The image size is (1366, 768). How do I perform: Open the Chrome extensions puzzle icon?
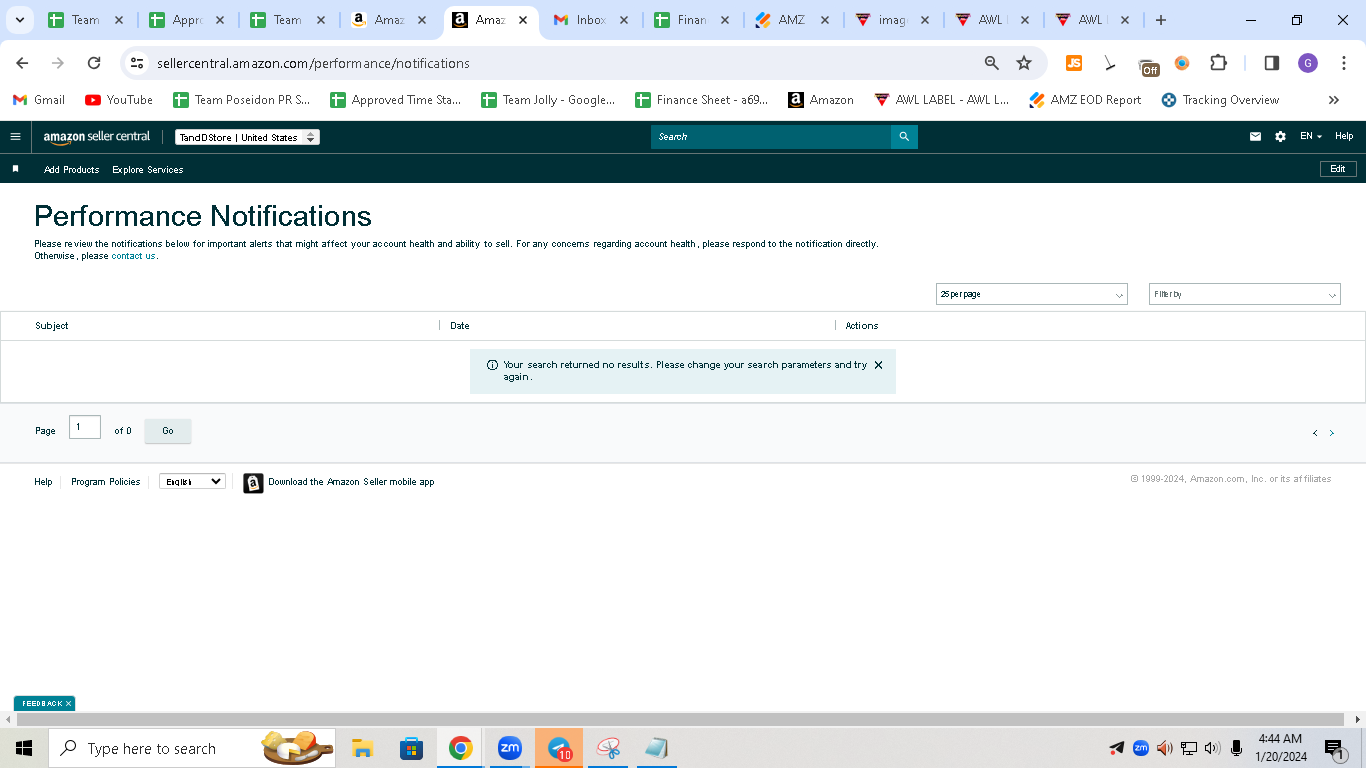[1218, 63]
